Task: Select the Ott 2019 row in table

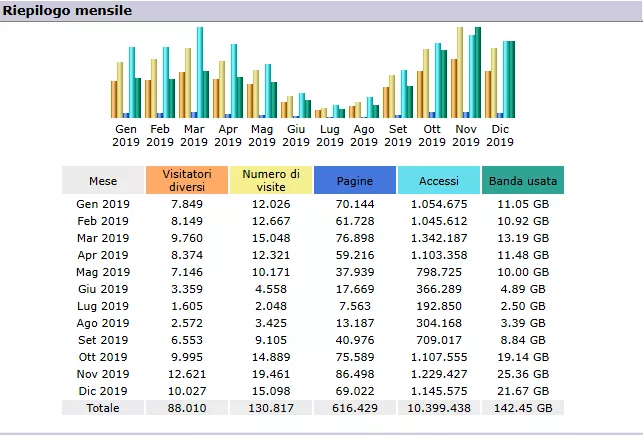Action: tap(103, 357)
